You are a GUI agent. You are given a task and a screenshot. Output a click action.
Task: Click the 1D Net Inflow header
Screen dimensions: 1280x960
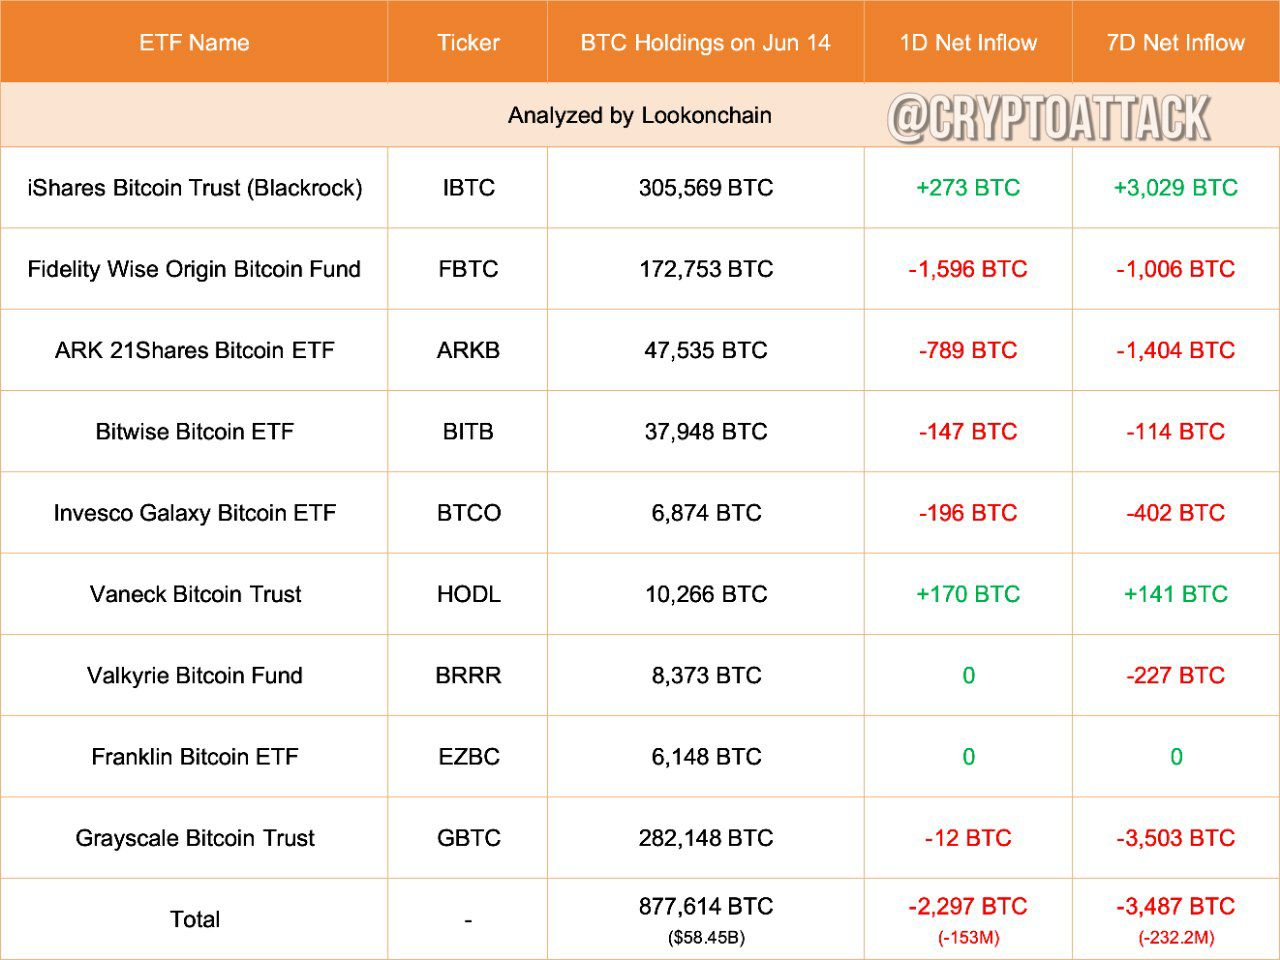click(968, 43)
